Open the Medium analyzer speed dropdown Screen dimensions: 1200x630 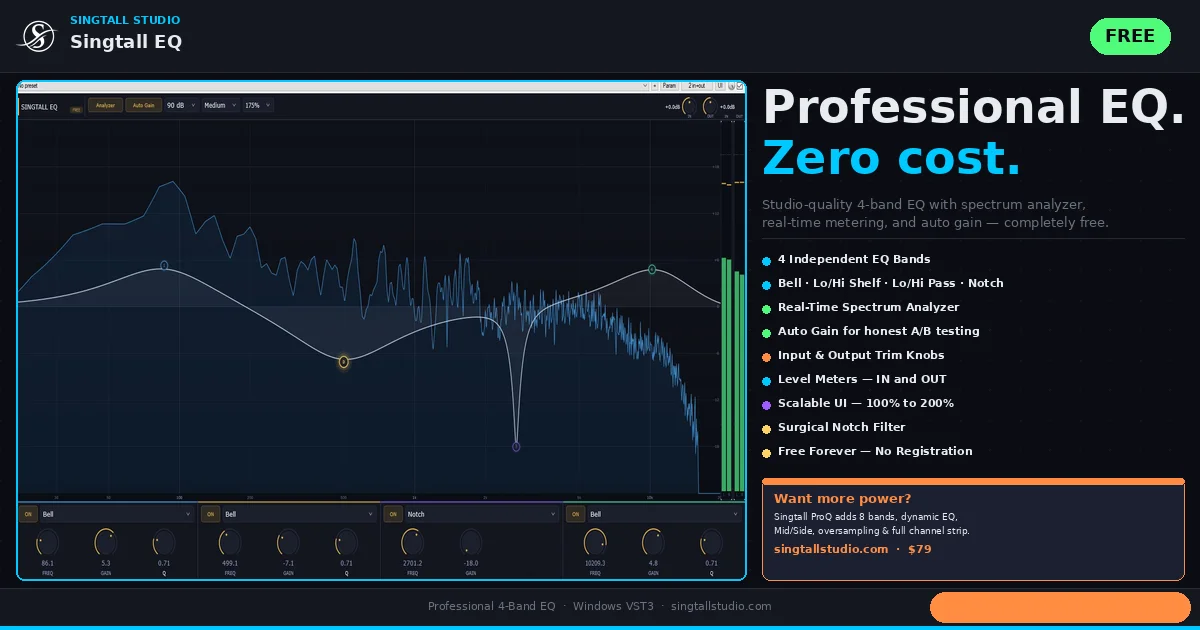[x=220, y=105]
